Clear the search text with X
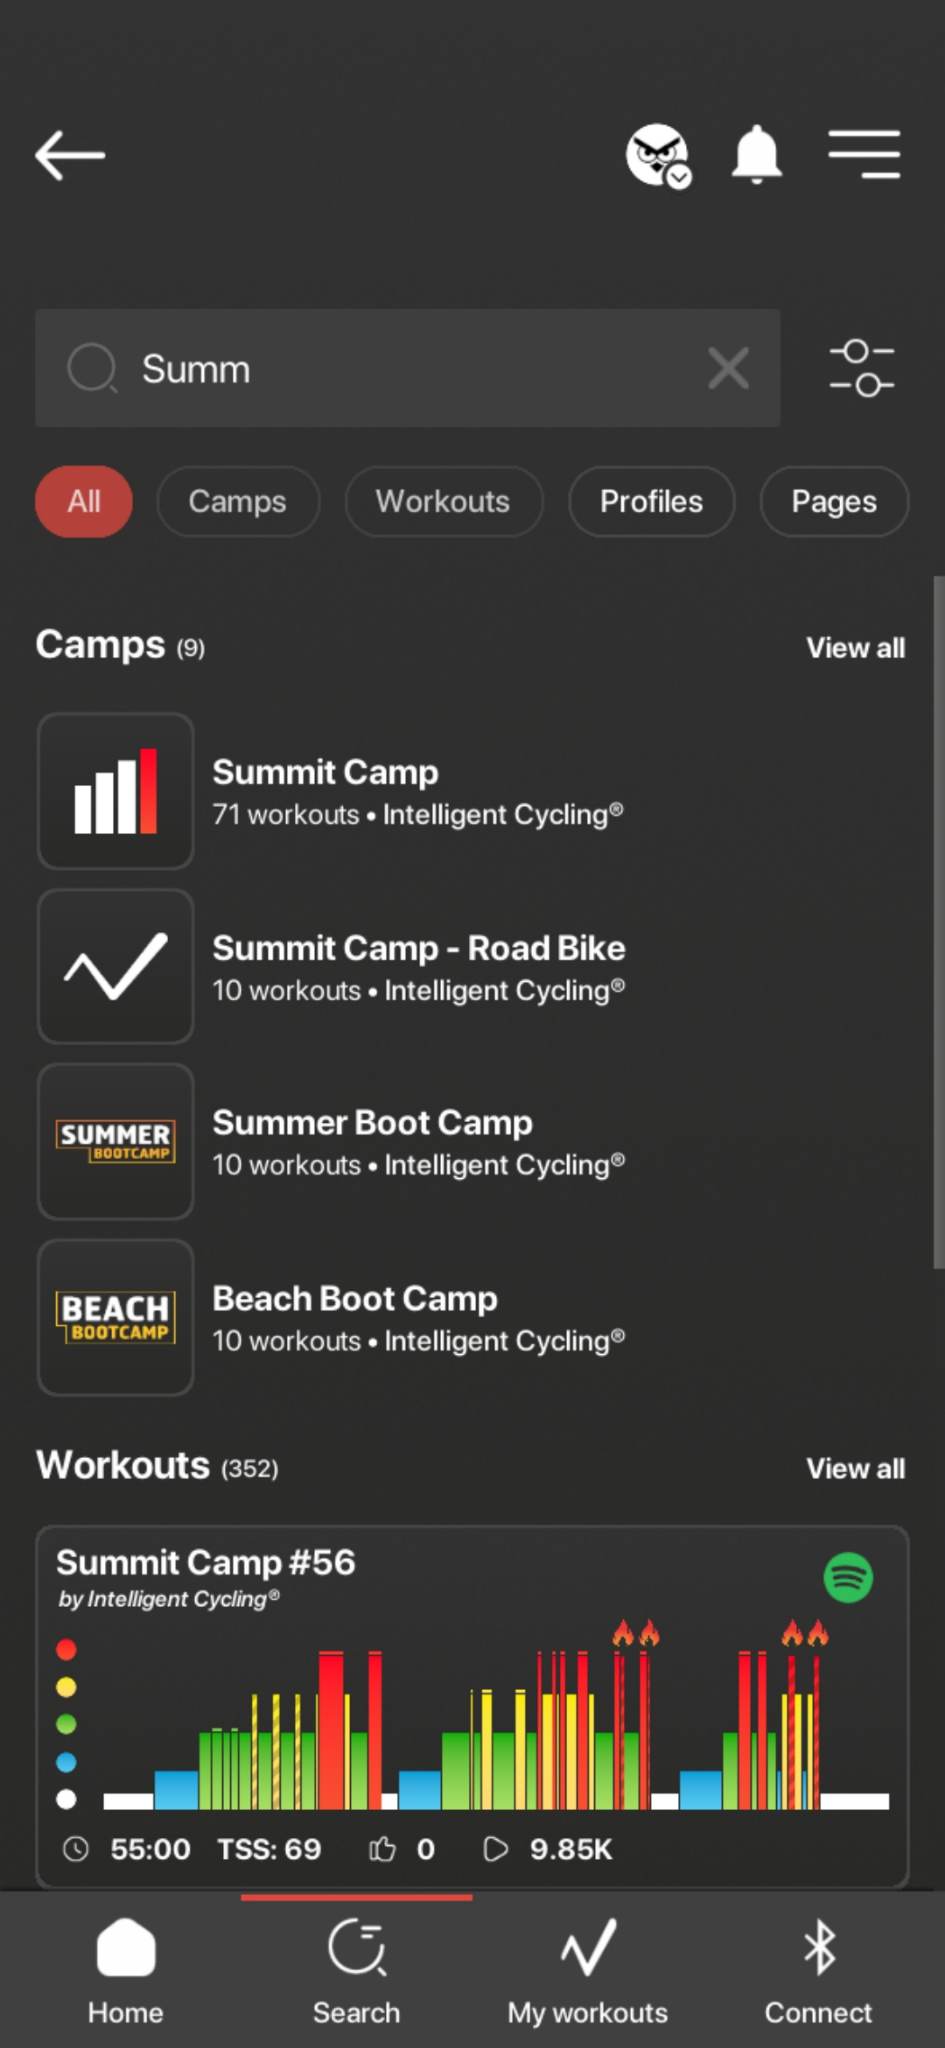This screenshot has height=2048, width=945. tap(728, 368)
